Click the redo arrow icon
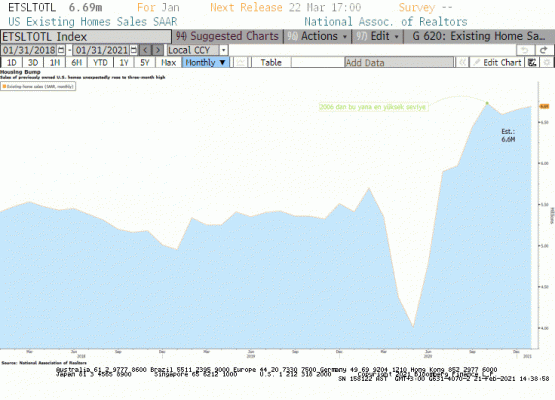 [x=544, y=50]
